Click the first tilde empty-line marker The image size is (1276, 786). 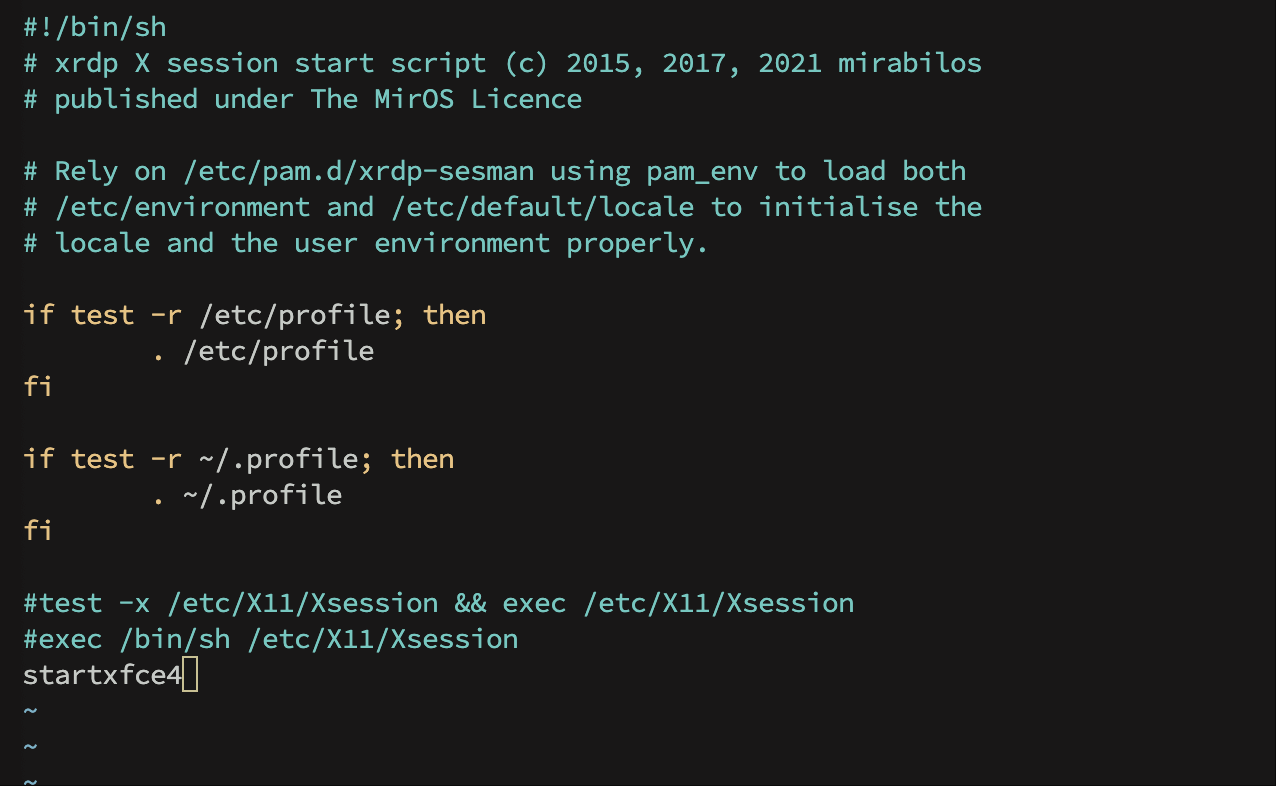pos(30,711)
